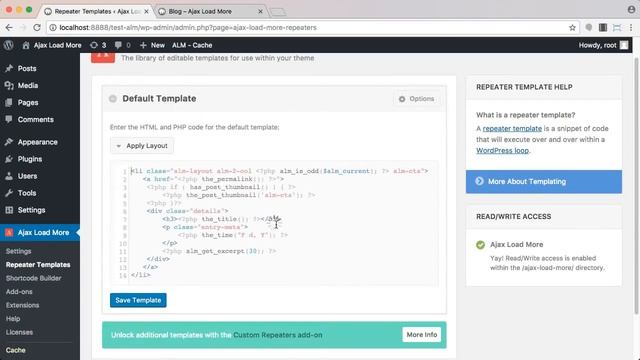Screen dimensions: 640x360
Task: Open a new browser tab
Action: (x=278, y=12)
